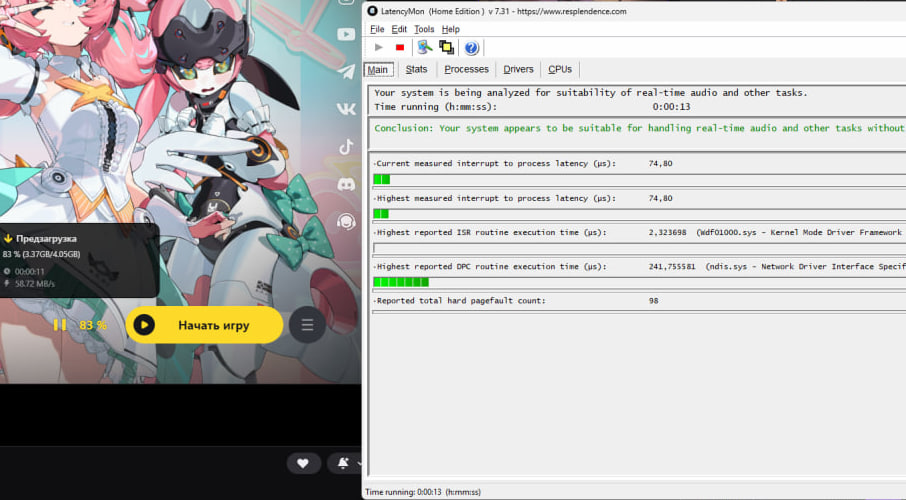The image size is (906, 500).
Task: Open LatencyMon help question mark icon
Action: pos(471,48)
